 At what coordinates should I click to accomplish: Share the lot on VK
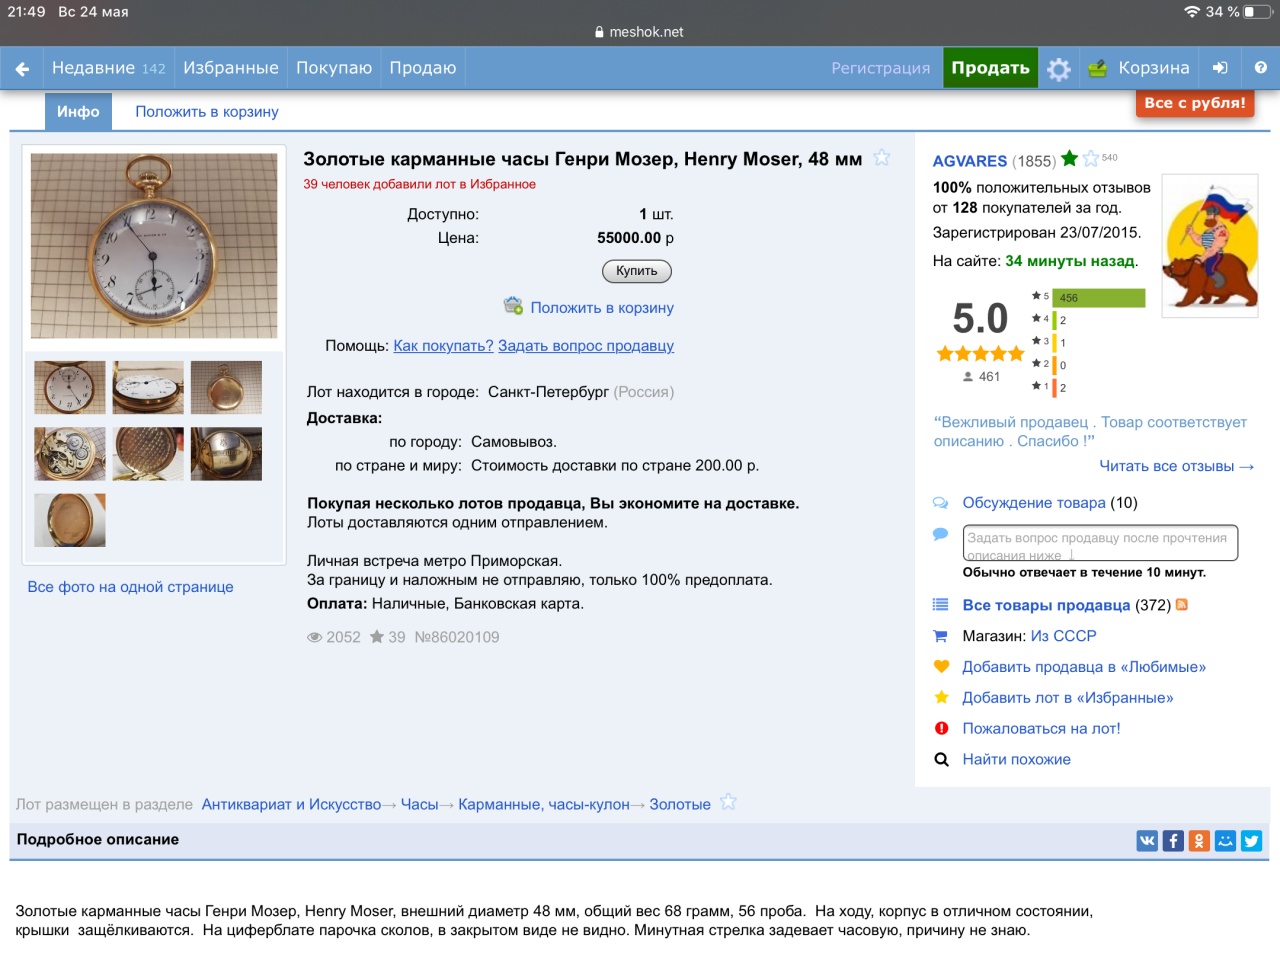click(x=1147, y=841)
